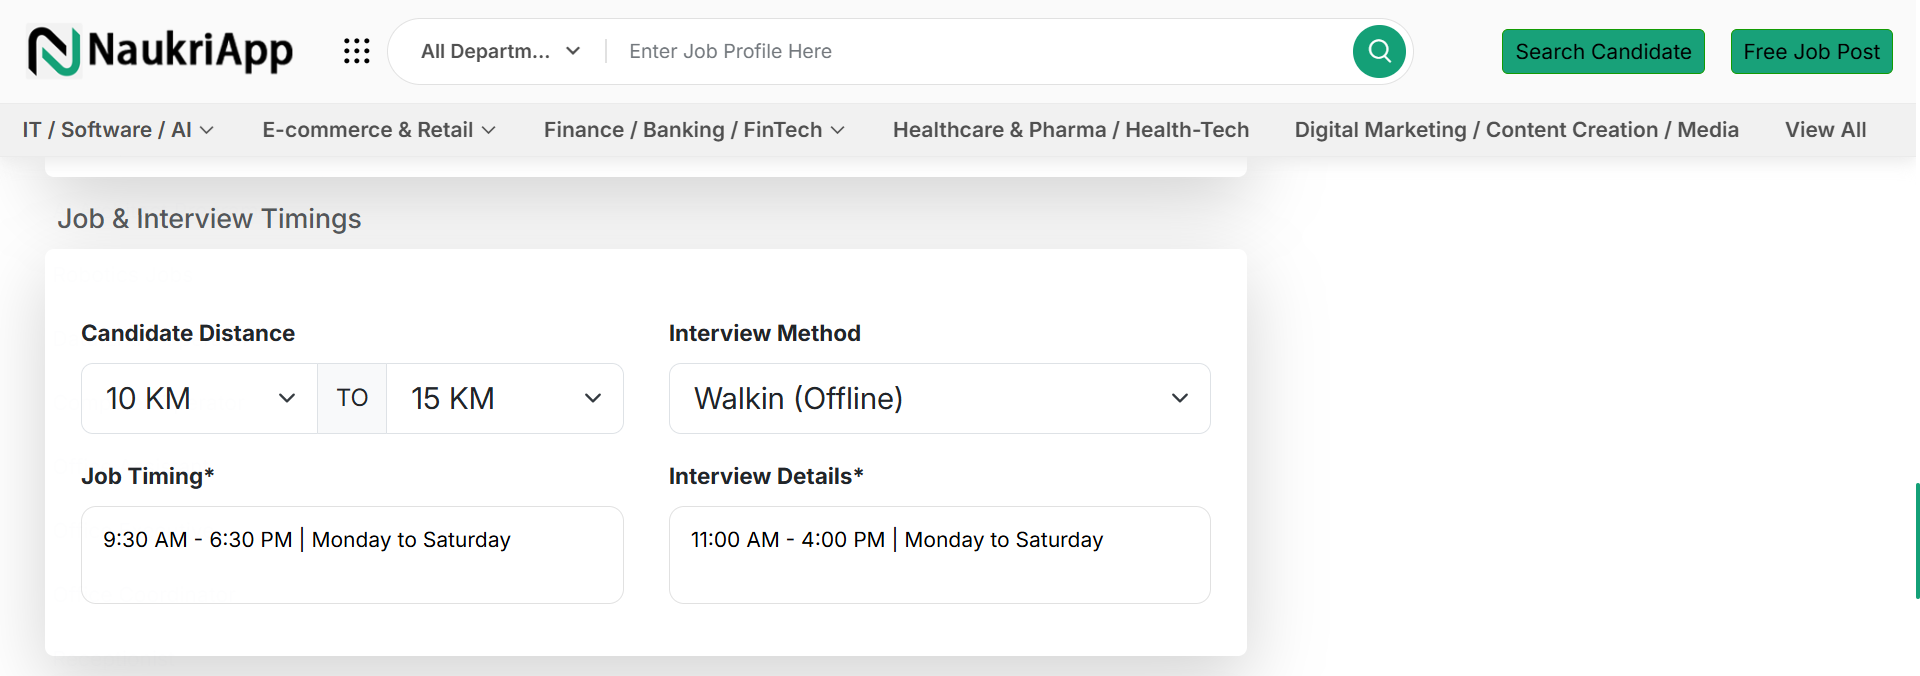Screen dimensions: 1920x676
Task: Type in the Enter Job Profile field
Action: click(x=980, y=51)
